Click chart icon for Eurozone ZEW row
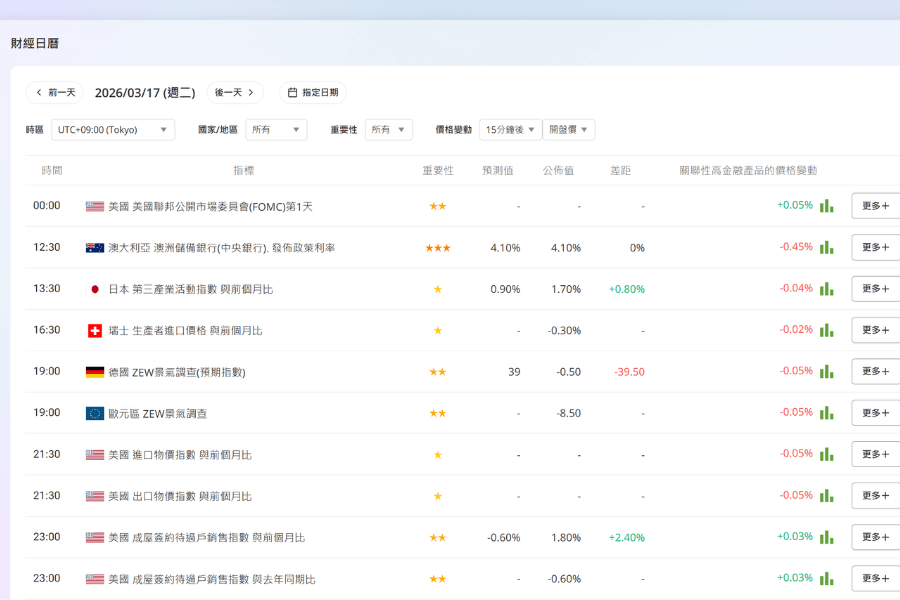900x600 pixels. [x=826, y=413]
